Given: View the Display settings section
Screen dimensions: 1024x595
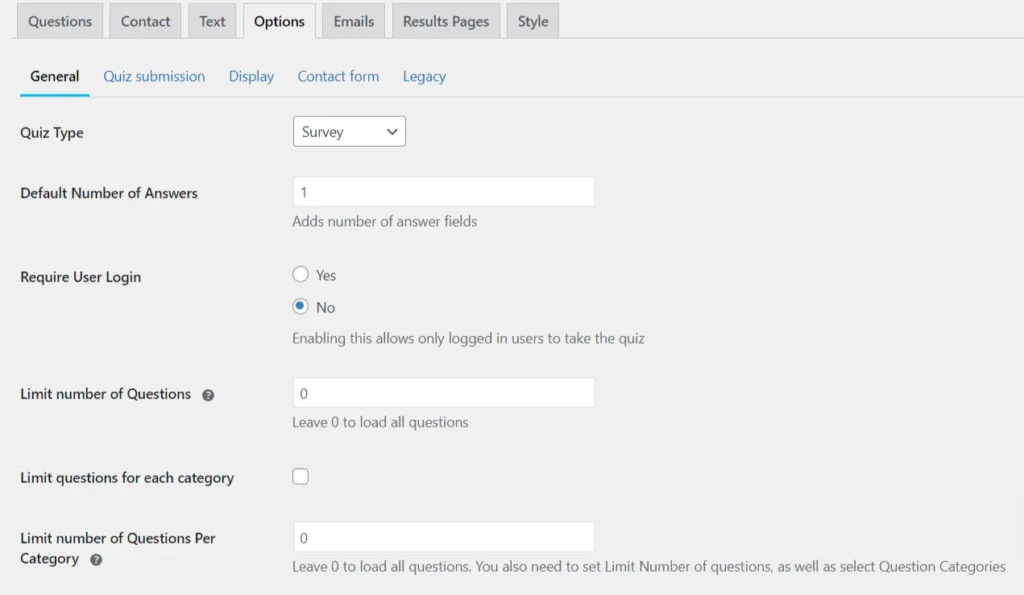Looking at the screenshot, I should click(x=251, y=76).
